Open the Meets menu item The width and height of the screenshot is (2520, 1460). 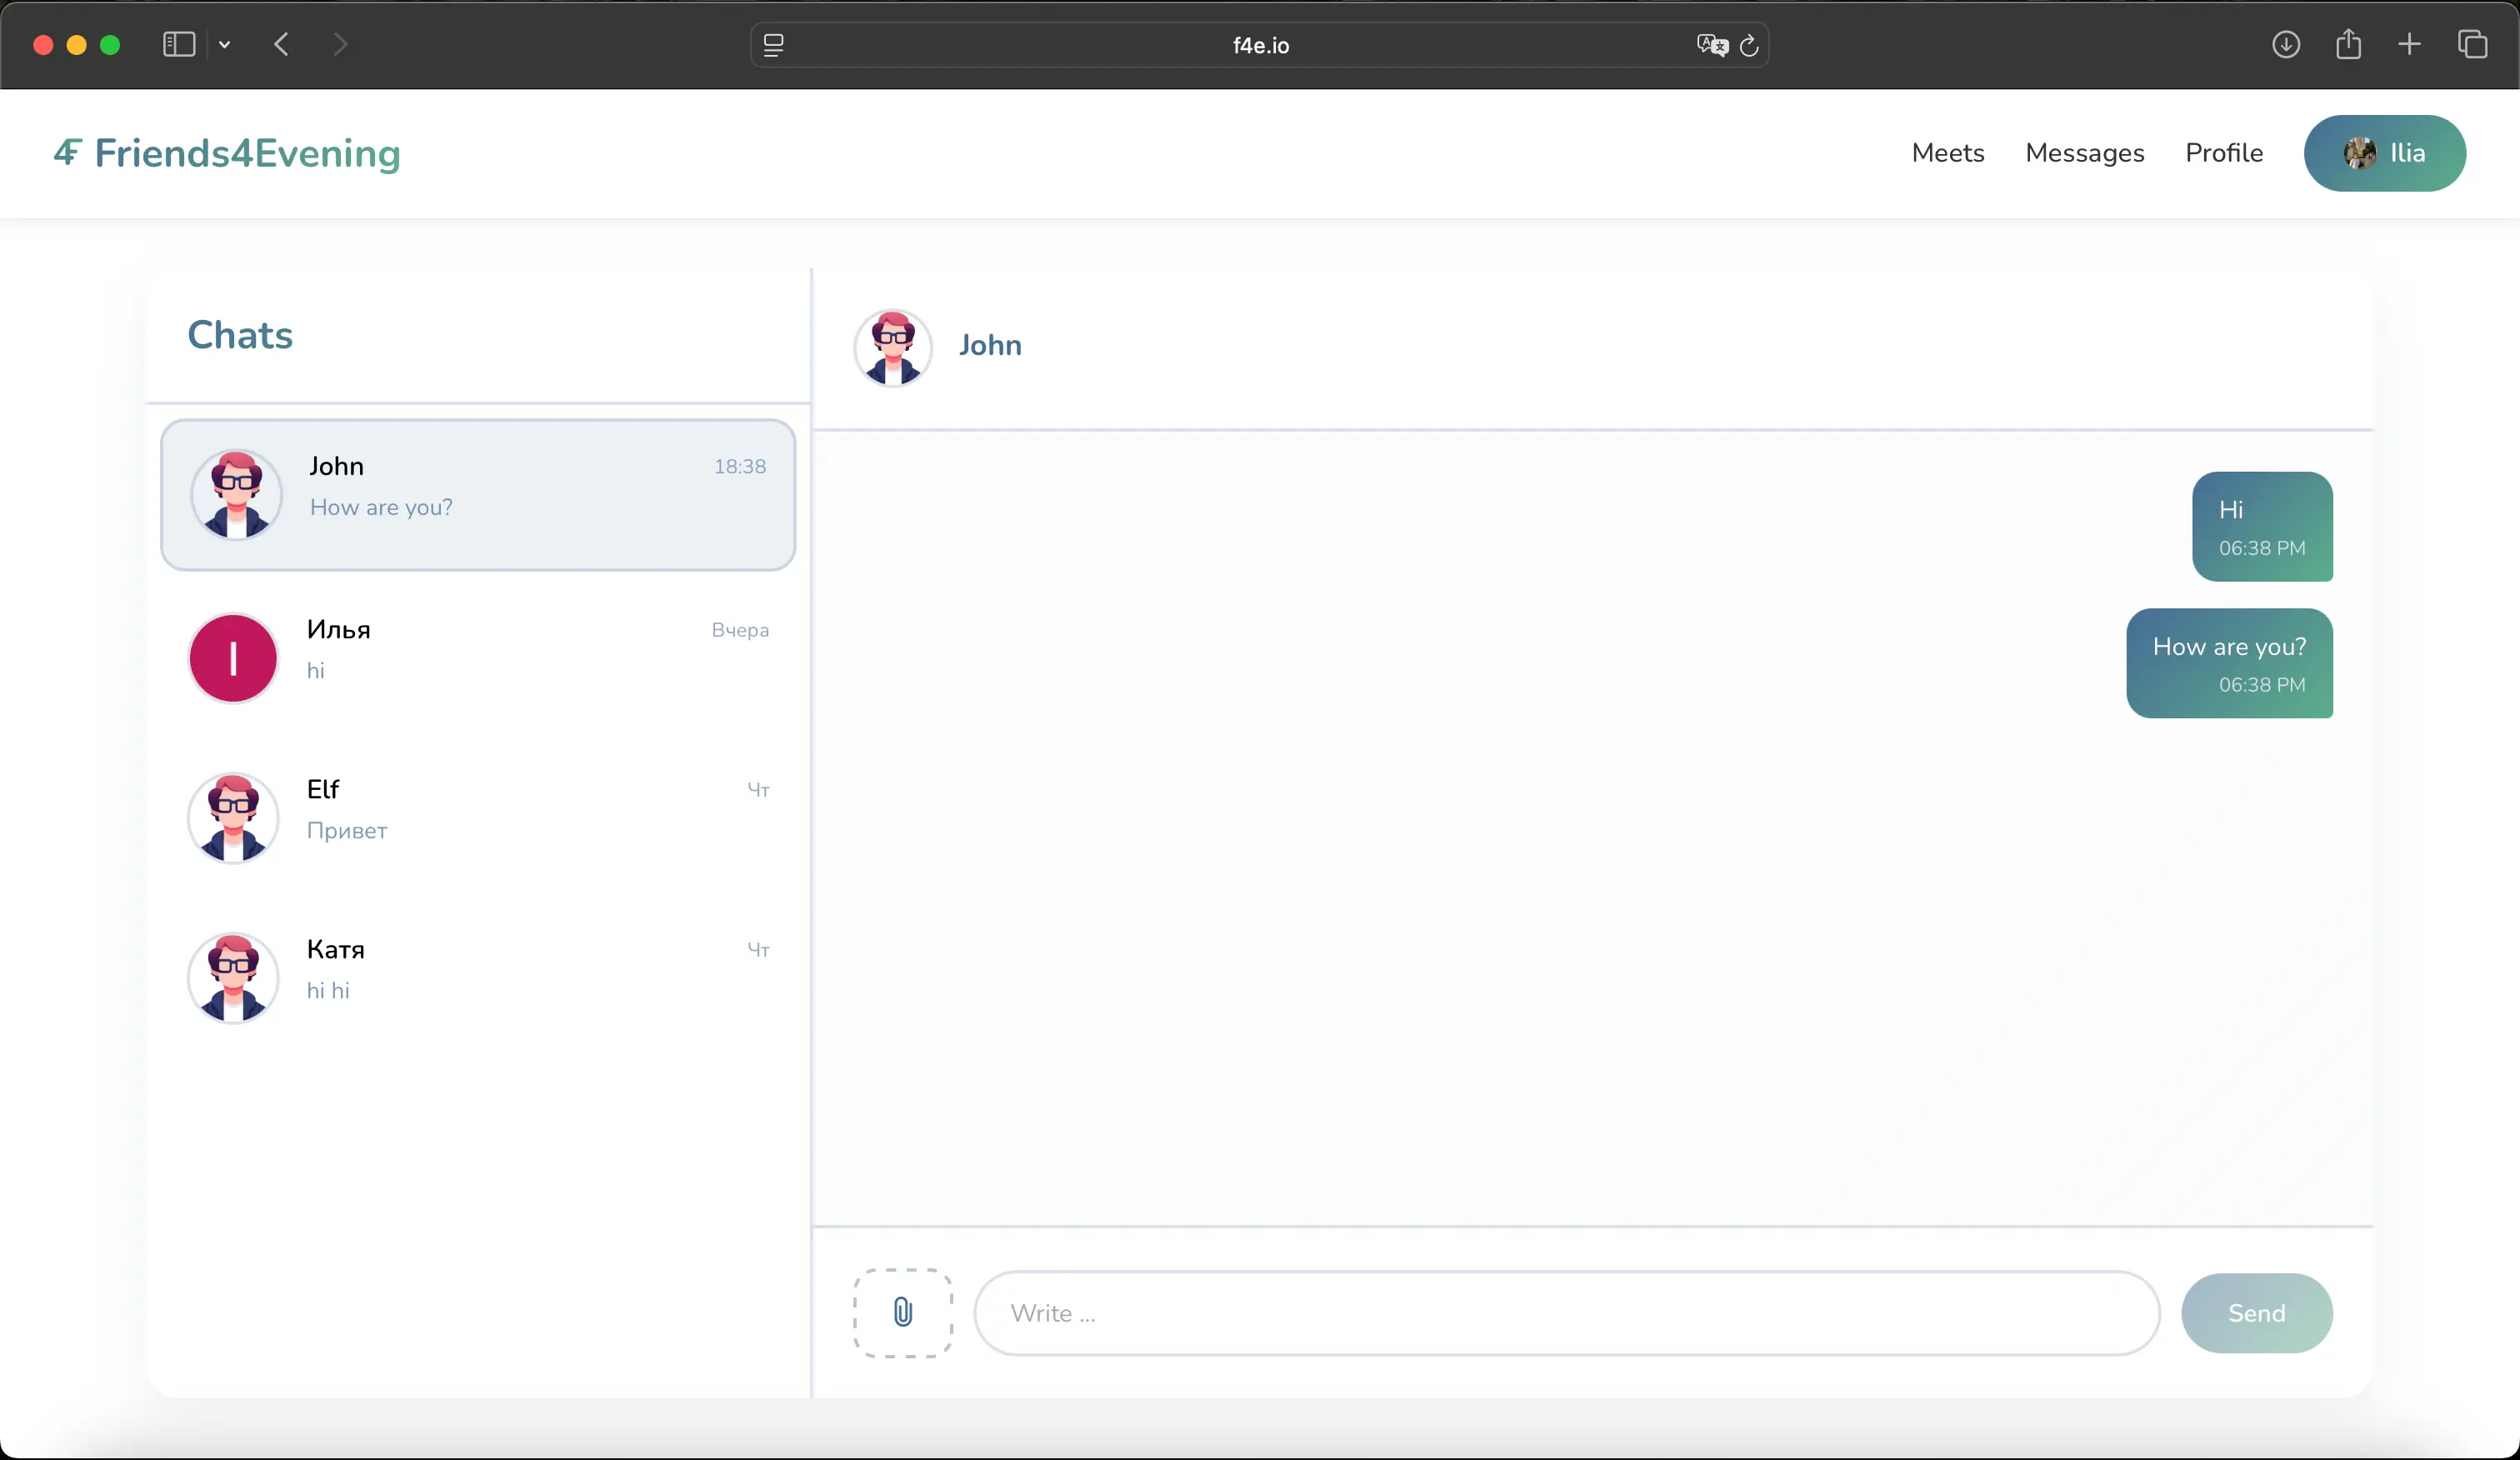tap(1947, 153)
